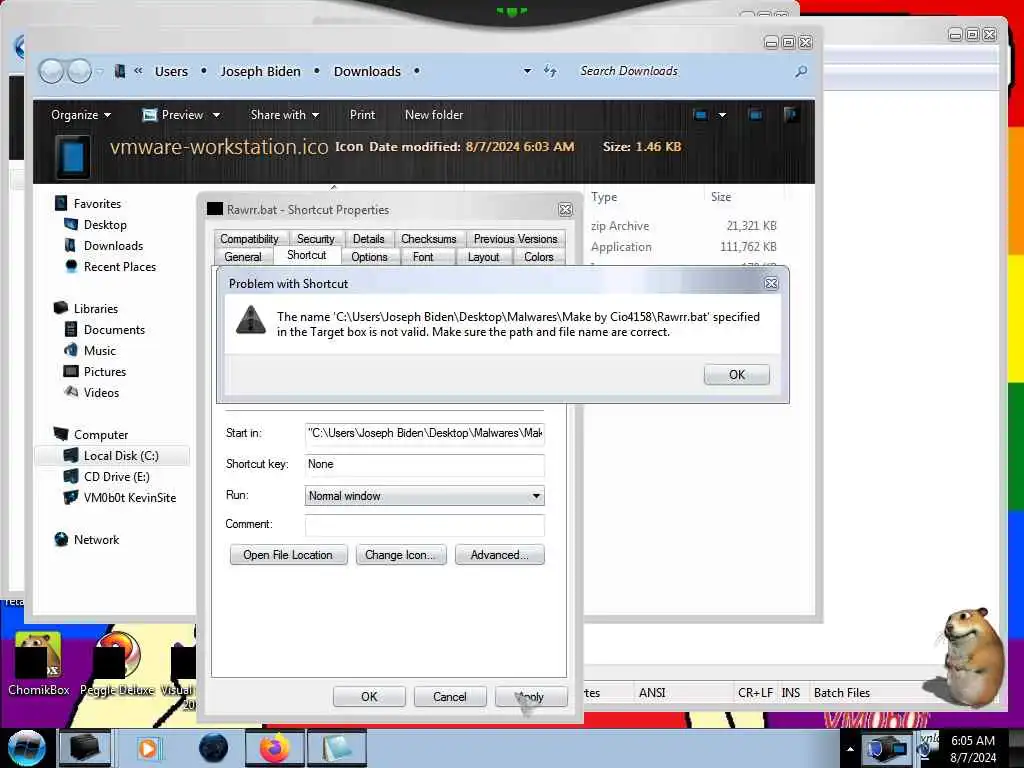Open media player from the taskbar
The width and height of the screenshot is (1024, 768).
(x=148, y=748)
